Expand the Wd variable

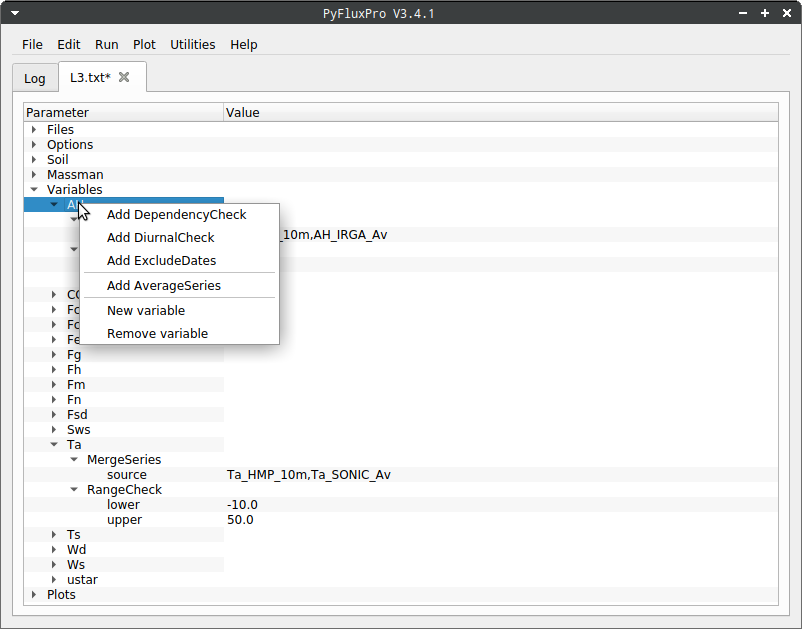(x=54, y=549)
